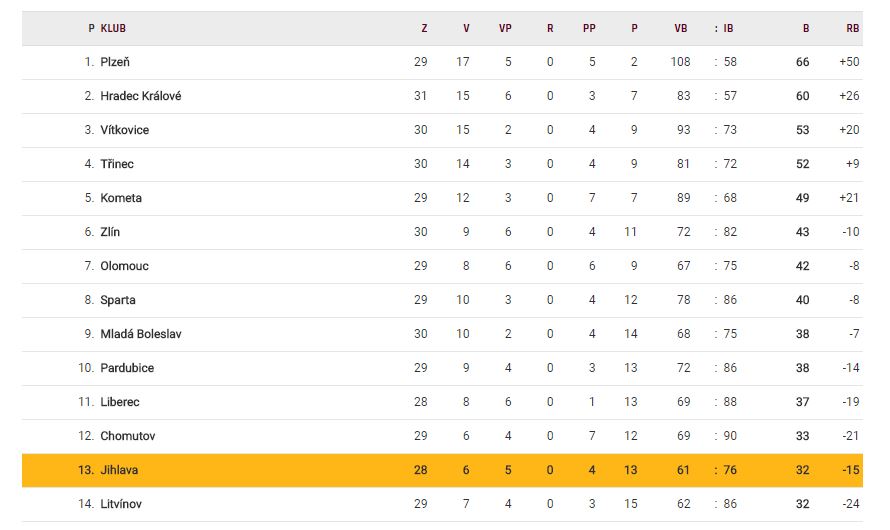Click the VP column header
This screenshot has width=890, height=530.
point(505,28)
